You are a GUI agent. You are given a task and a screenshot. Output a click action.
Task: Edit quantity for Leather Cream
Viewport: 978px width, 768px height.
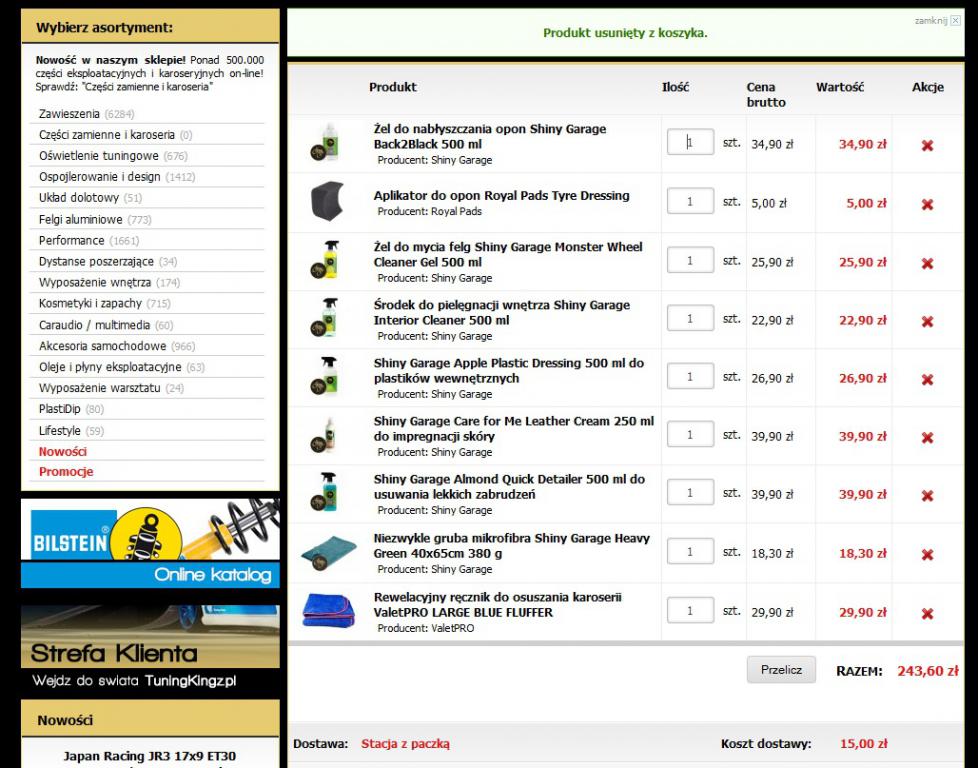pyautogui.click(x=690, y=434)
